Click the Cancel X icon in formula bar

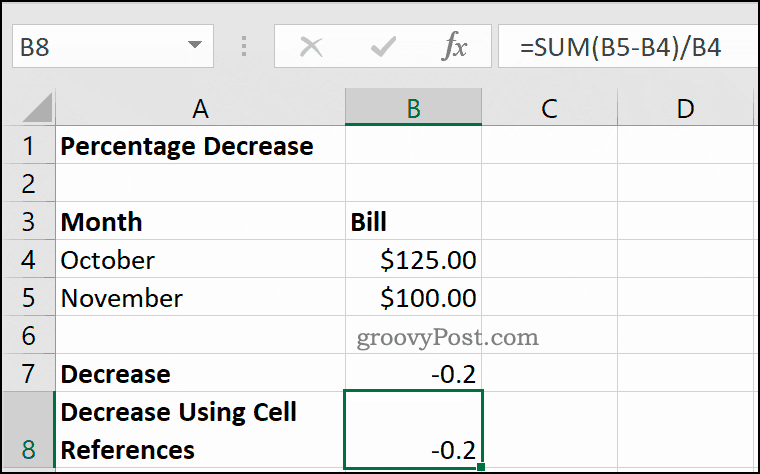[x=311, y=47]
